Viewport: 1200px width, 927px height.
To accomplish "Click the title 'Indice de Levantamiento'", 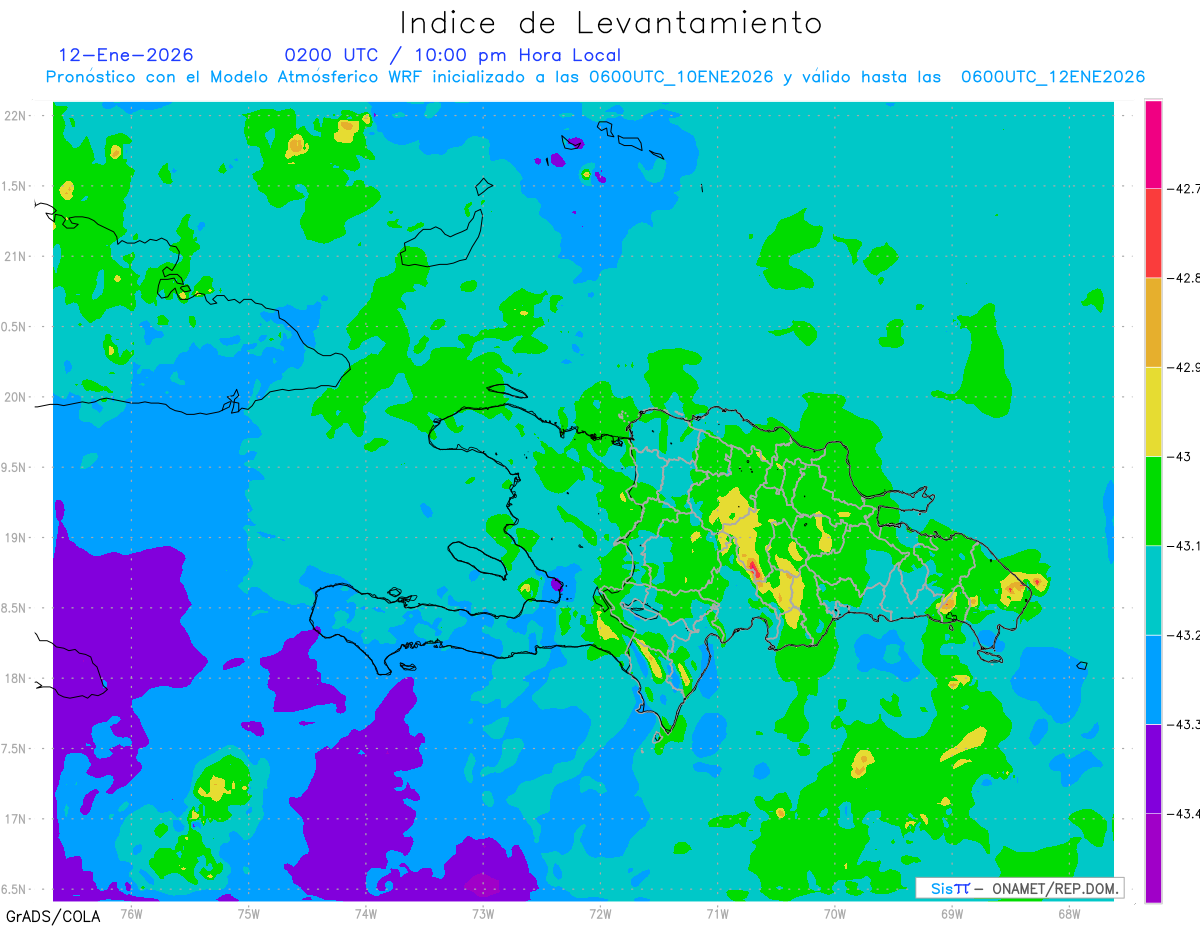I will (x=611, y=23).
